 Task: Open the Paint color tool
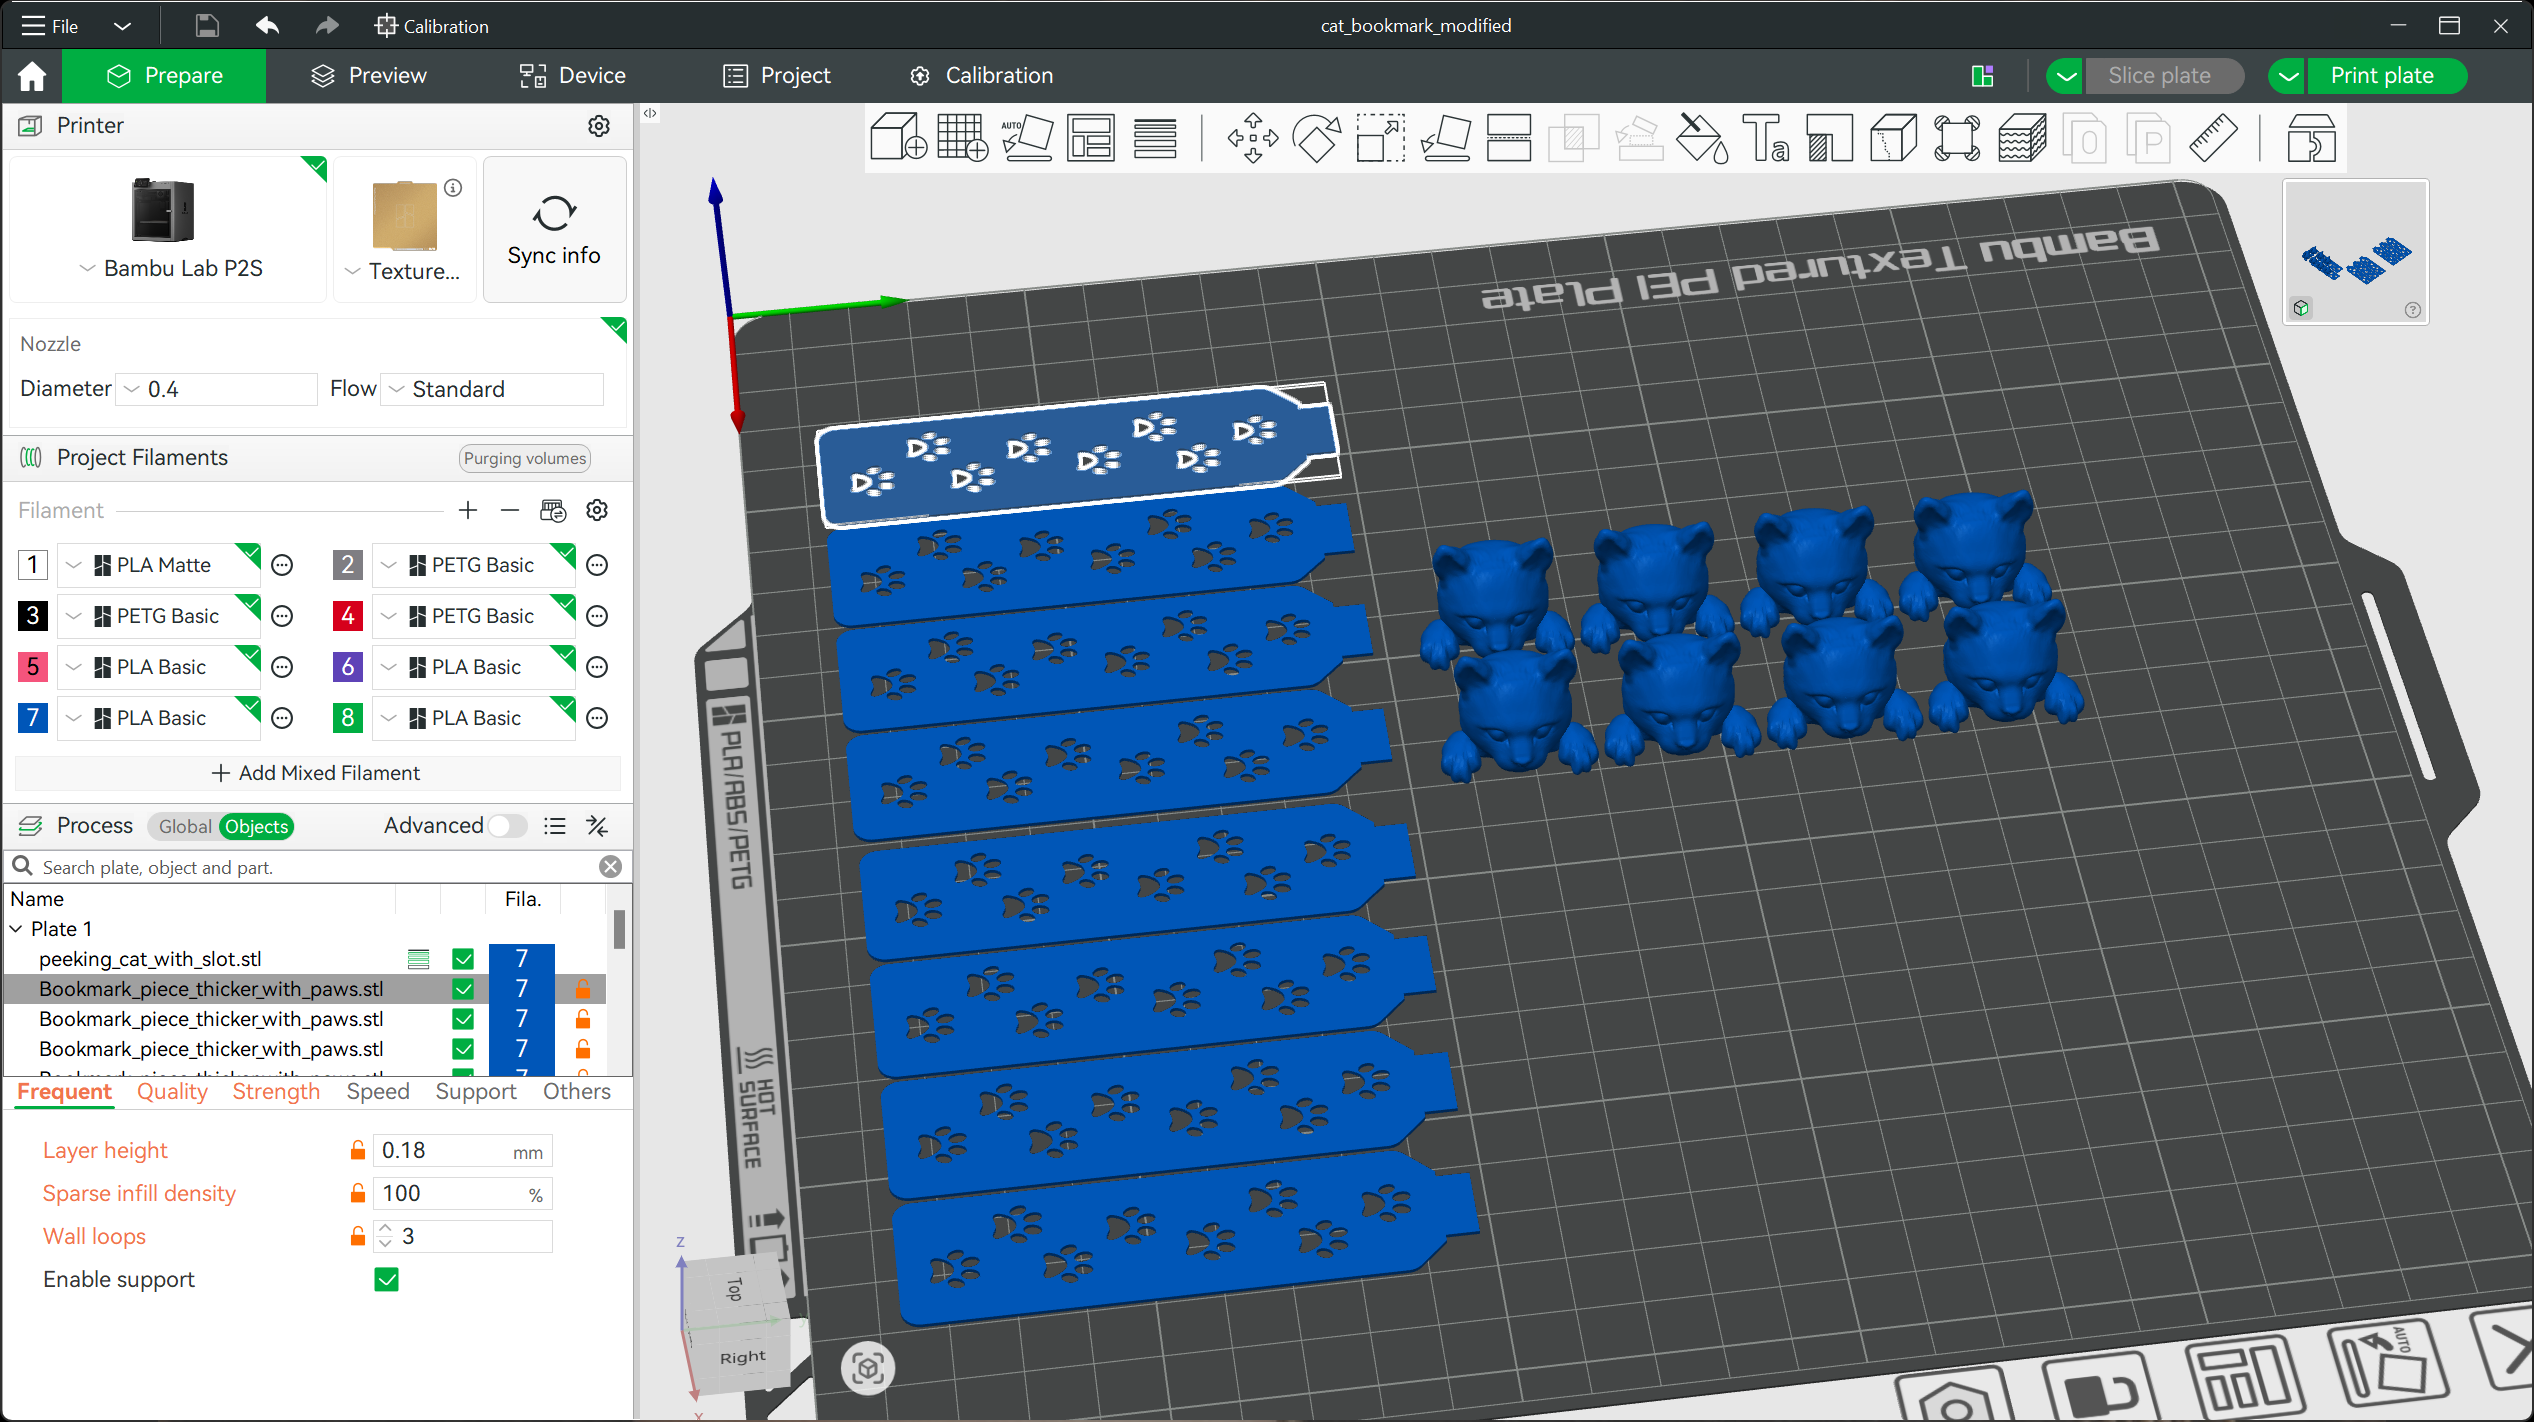click(1701, 138)
